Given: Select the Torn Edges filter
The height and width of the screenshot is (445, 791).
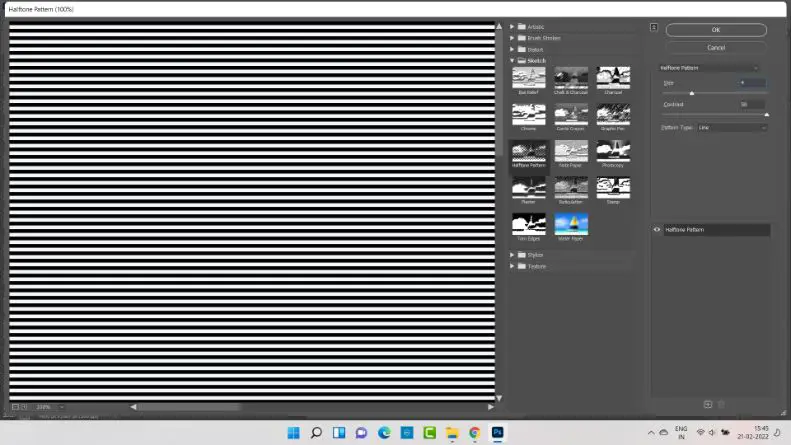Looking at the screenshot, I should (x=529, y=225).
